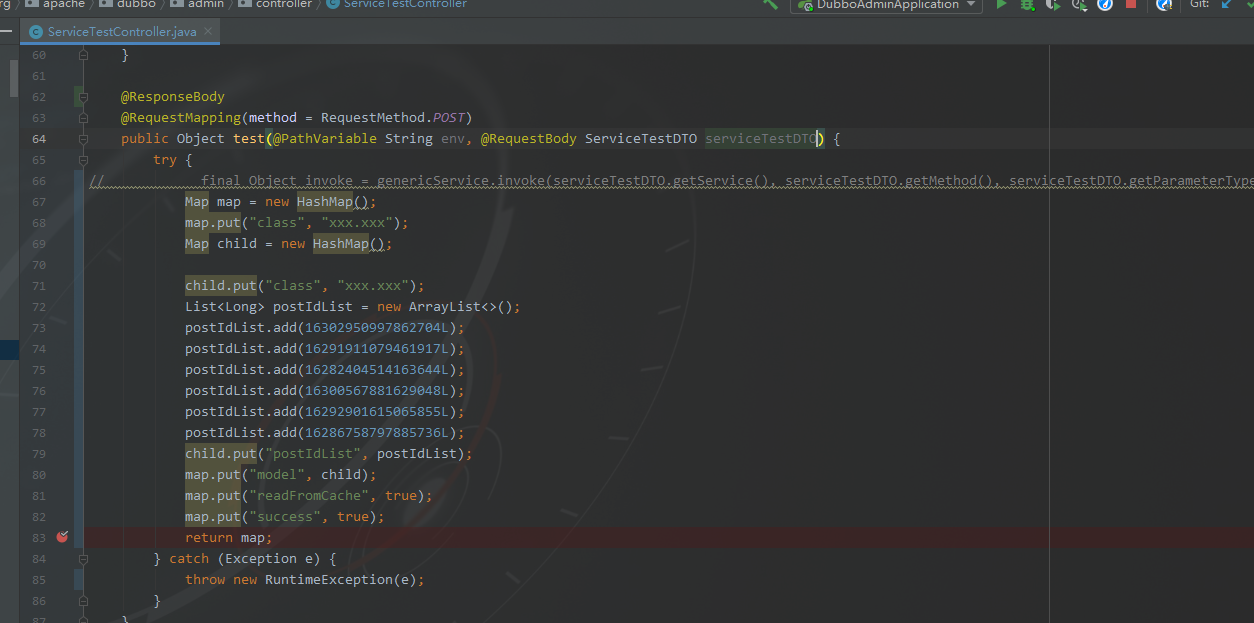Viewport: 1254px width, 623px height.
Task: Click the apache breadcrumb folder
Action: pyautogui.click(x=56, y=4)
